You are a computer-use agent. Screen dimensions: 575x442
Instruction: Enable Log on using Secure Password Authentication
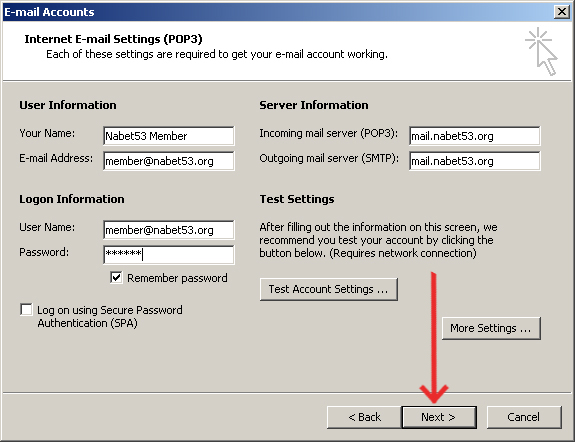pos(26,310)
